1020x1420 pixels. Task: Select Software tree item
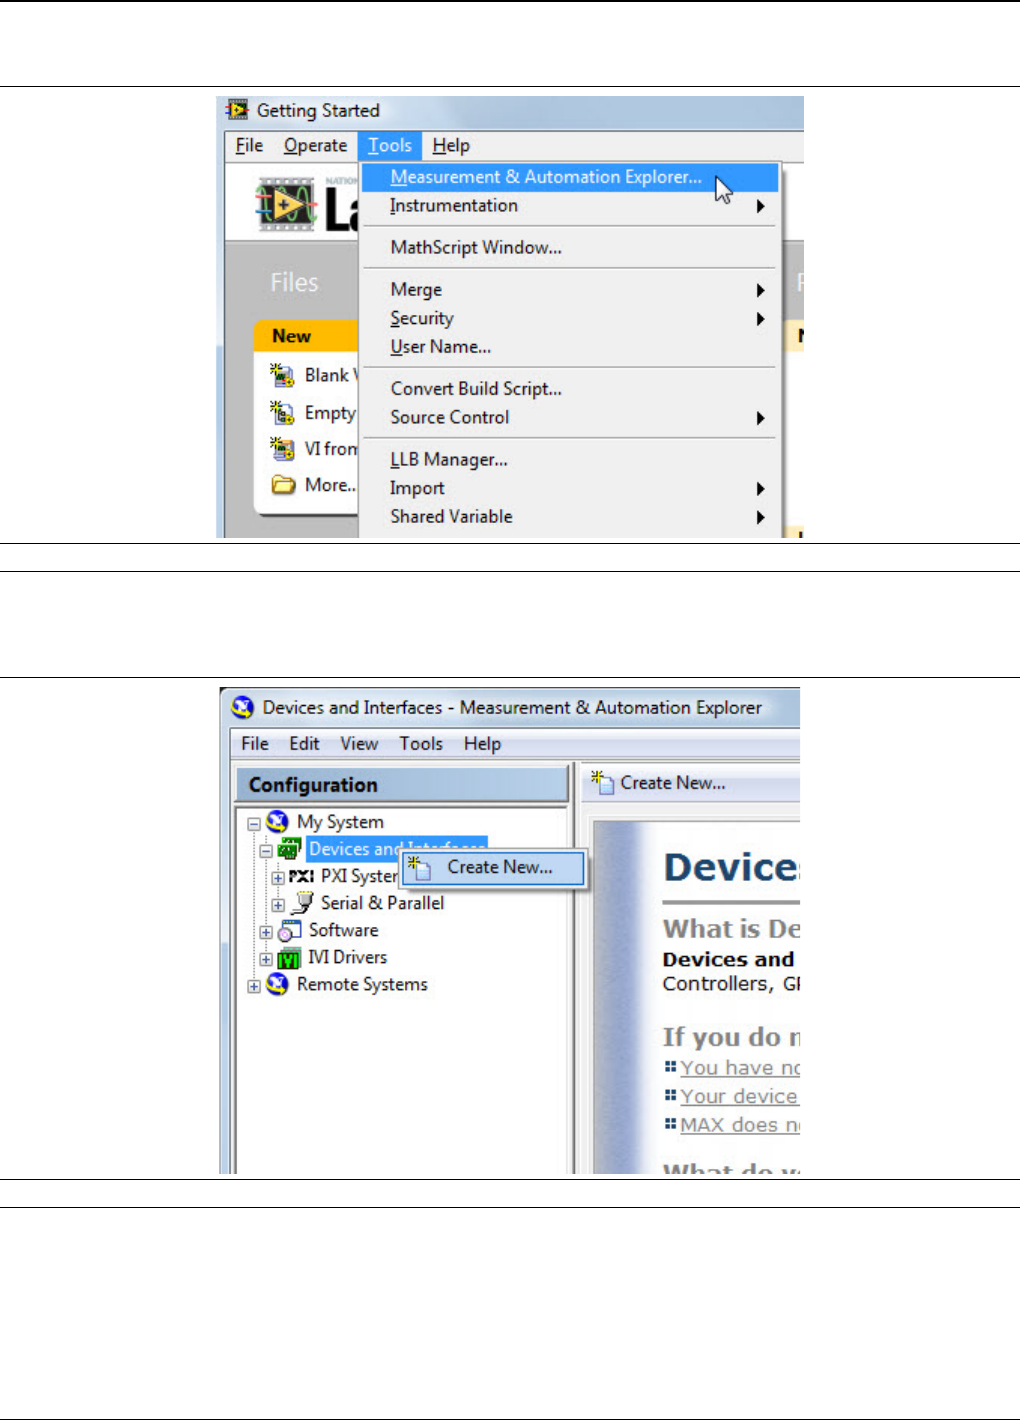[x=343, y=930]
